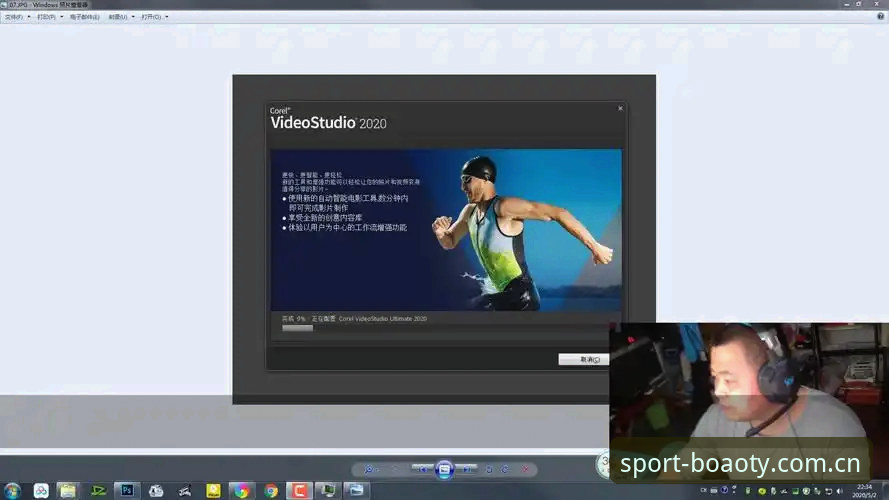The height and width of the screenshot is (500, 889).
Task: Rotate the photo clockwise
Action: click(504, 469)
